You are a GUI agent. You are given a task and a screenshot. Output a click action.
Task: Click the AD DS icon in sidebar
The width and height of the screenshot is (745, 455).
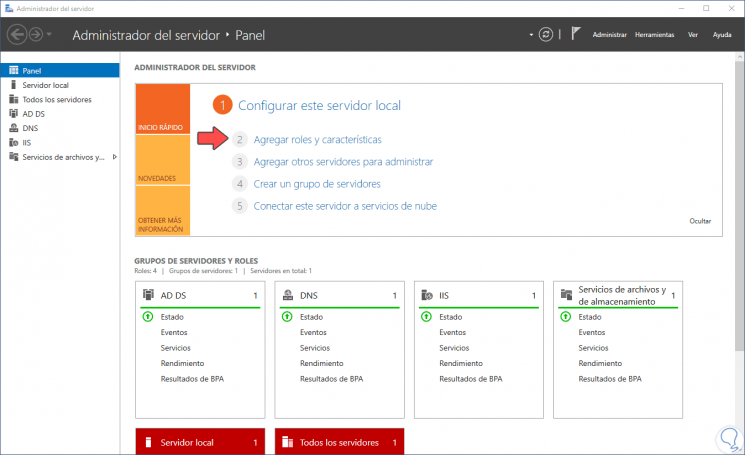[x=12, y=114]
